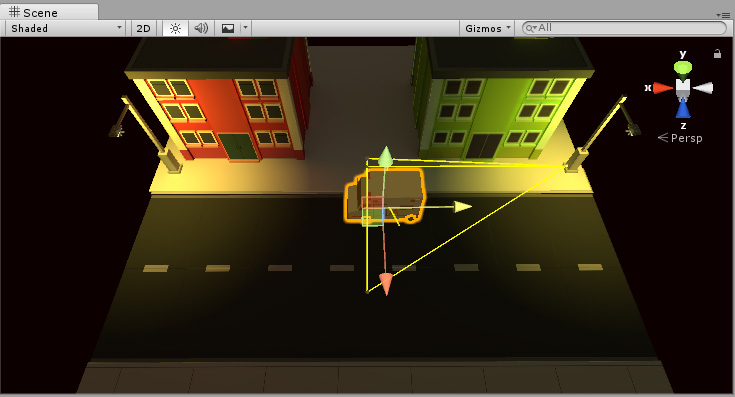Switch to the Scene tab
Viewport: 735px width, 397px height.
click(48, 12)
